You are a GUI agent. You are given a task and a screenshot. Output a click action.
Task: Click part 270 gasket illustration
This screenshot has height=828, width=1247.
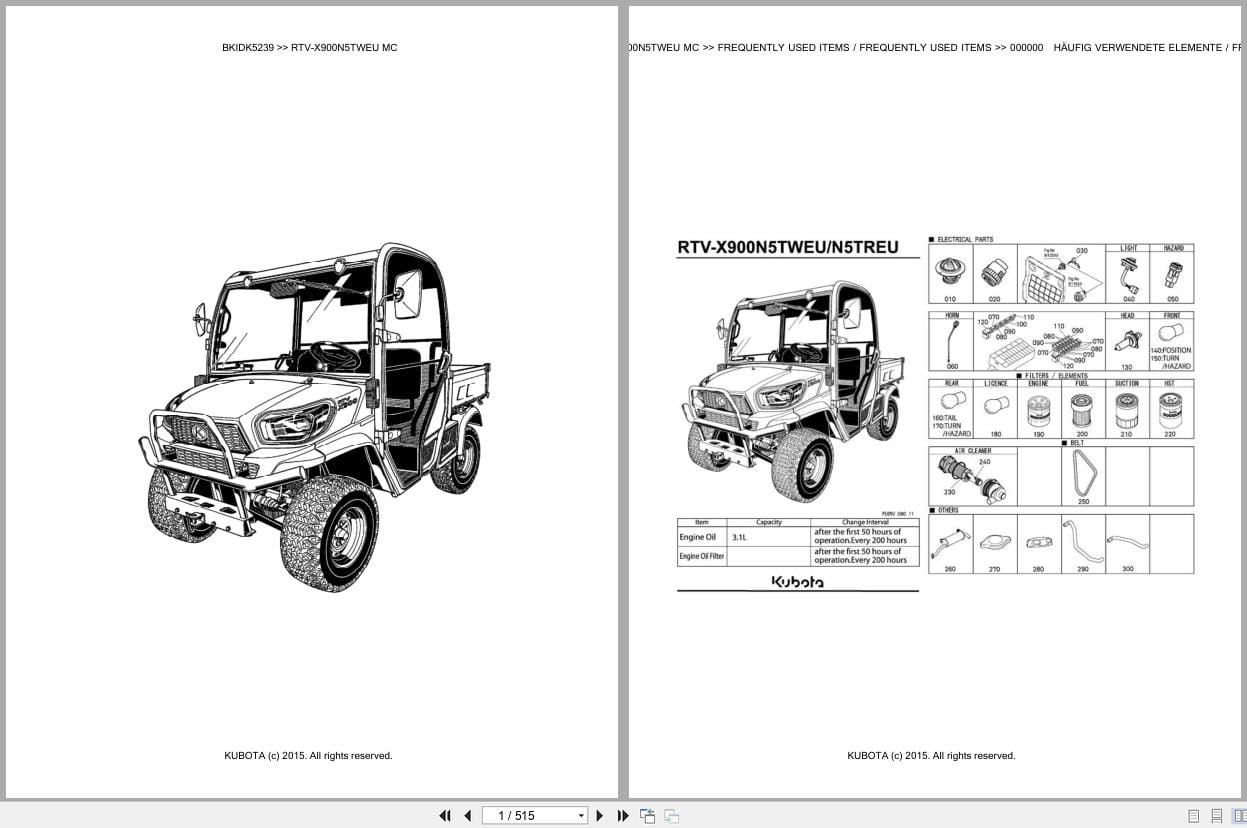coord(994,543)
